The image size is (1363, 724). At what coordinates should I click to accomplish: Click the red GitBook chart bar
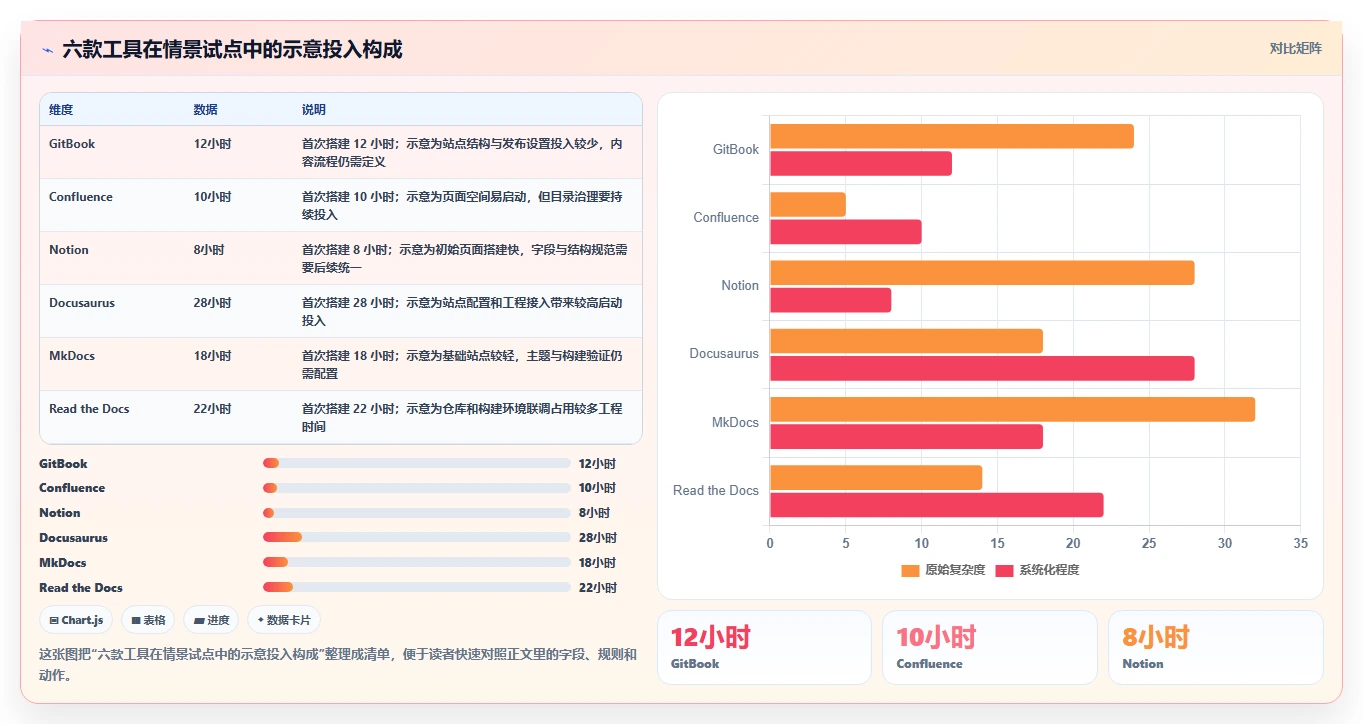861,163
